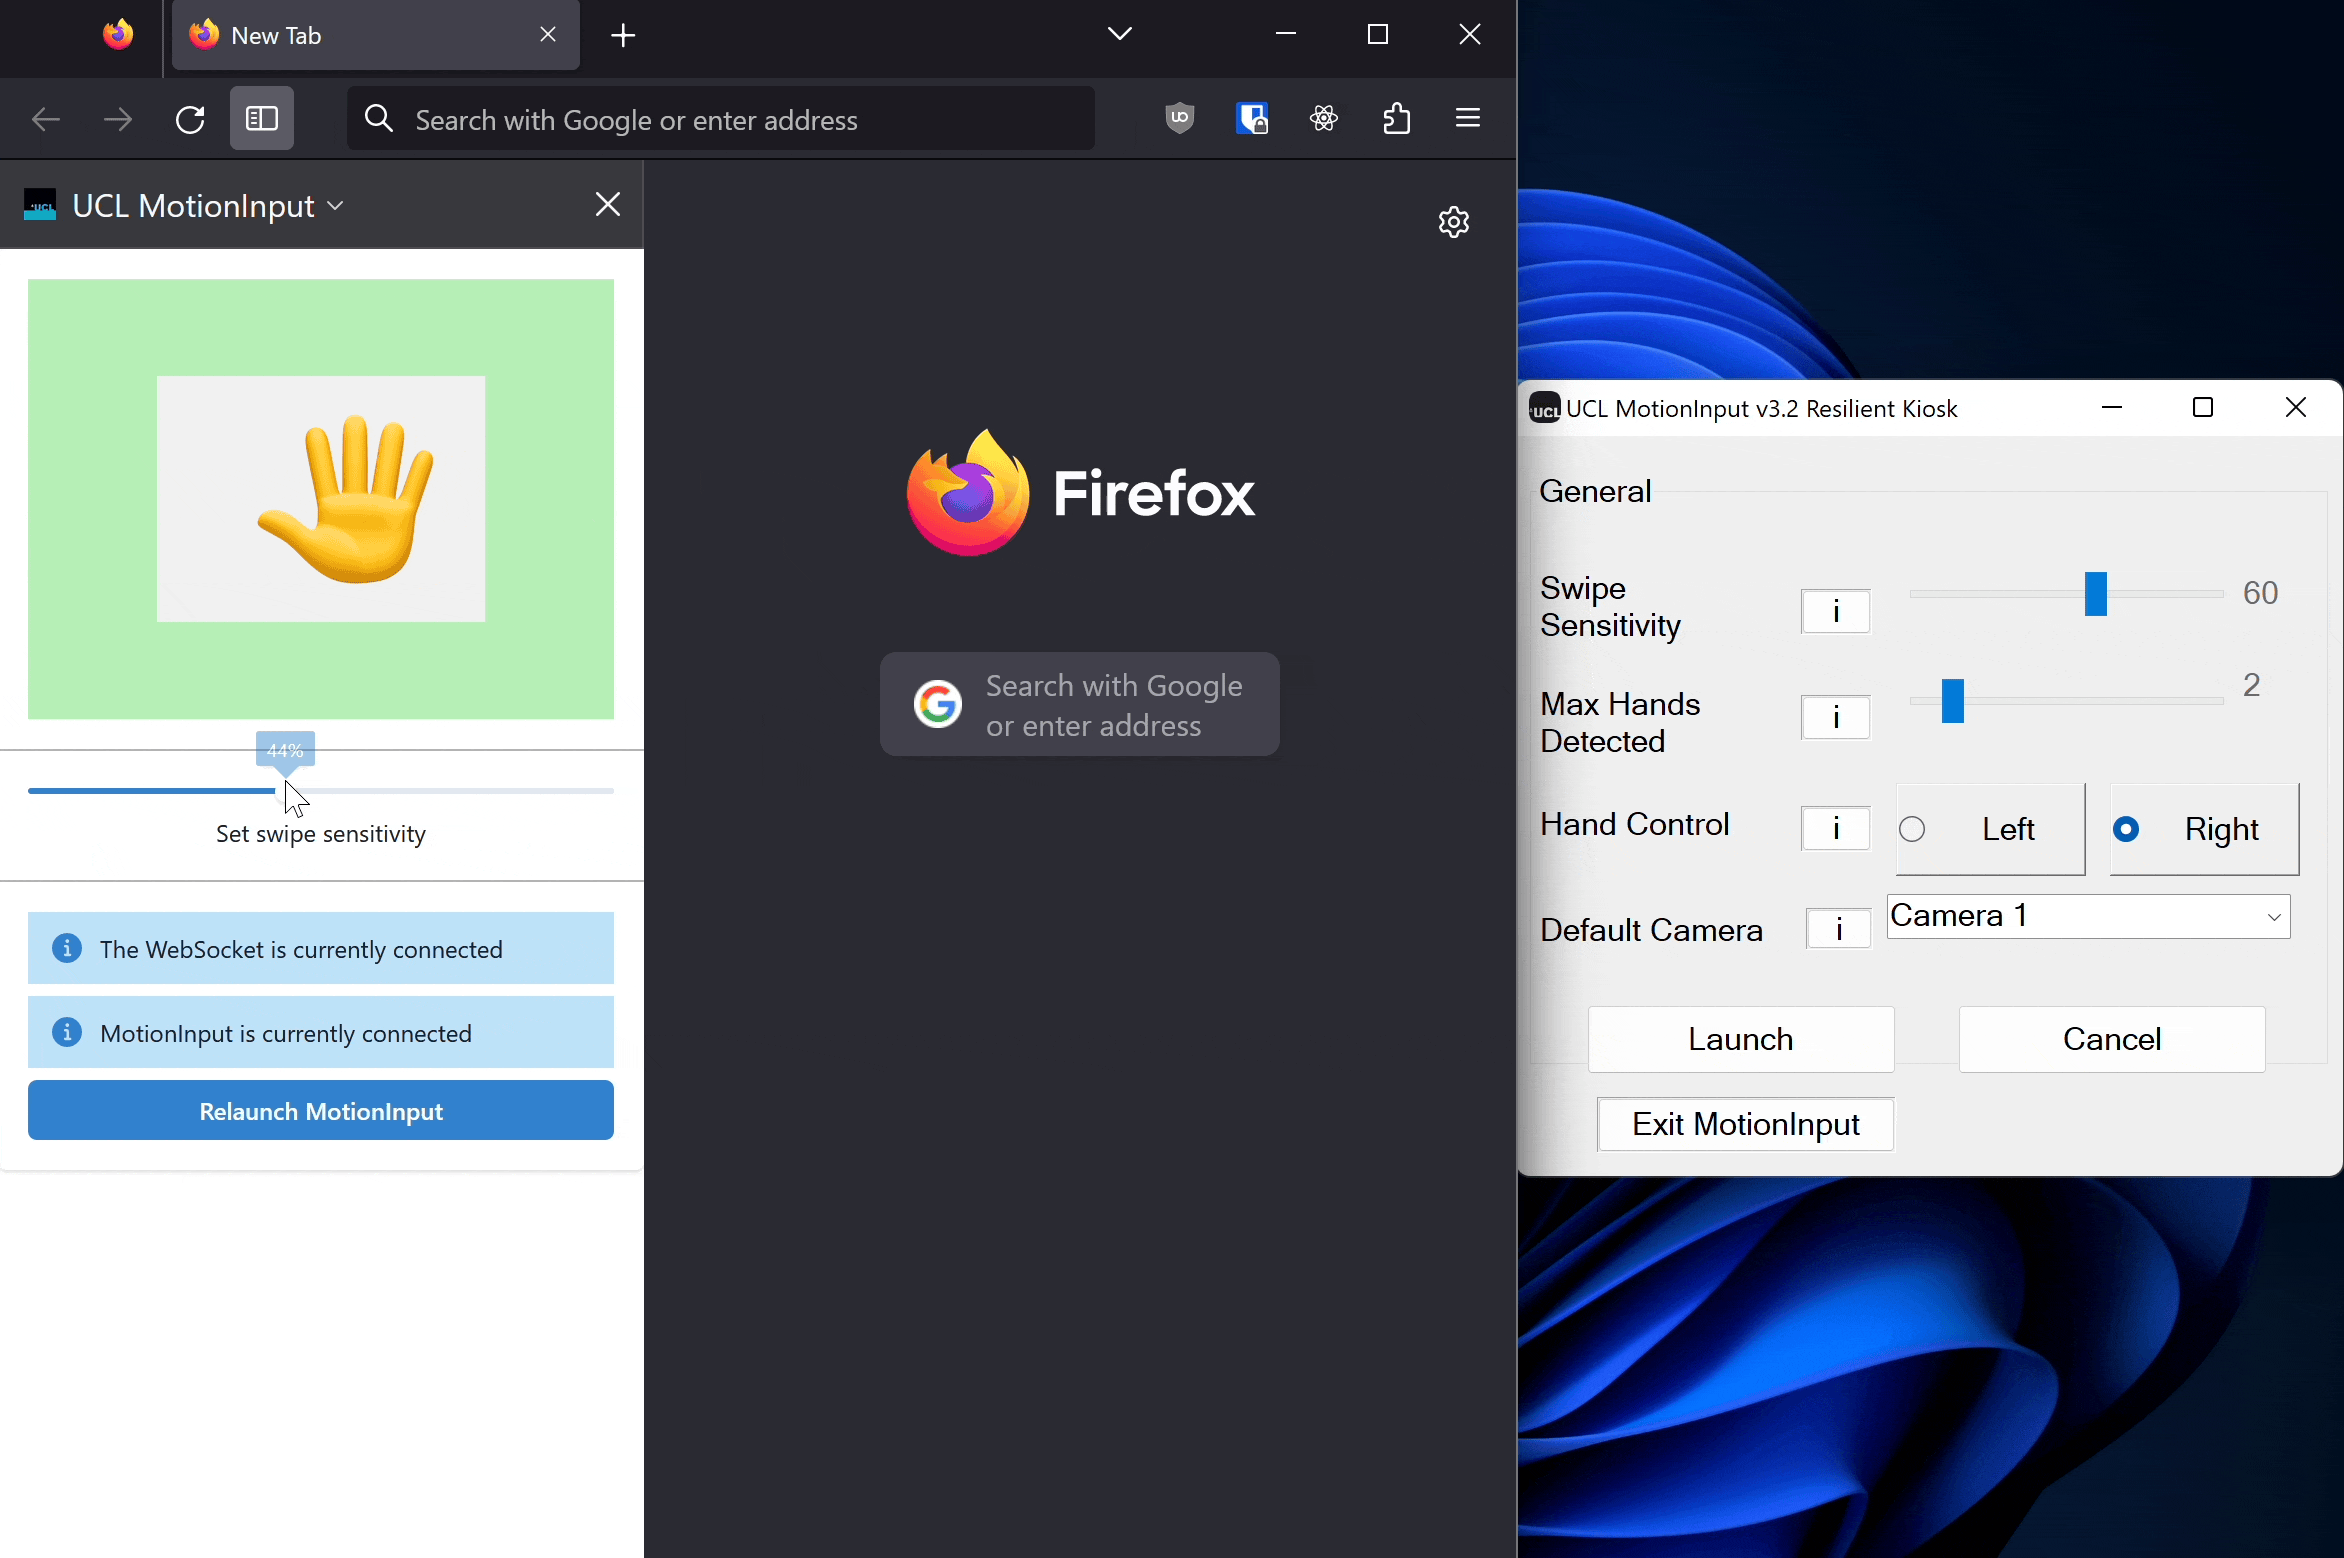Click the uBlock Origin shield icon
2344x1558 pixels.
[x=1180, y=119]
